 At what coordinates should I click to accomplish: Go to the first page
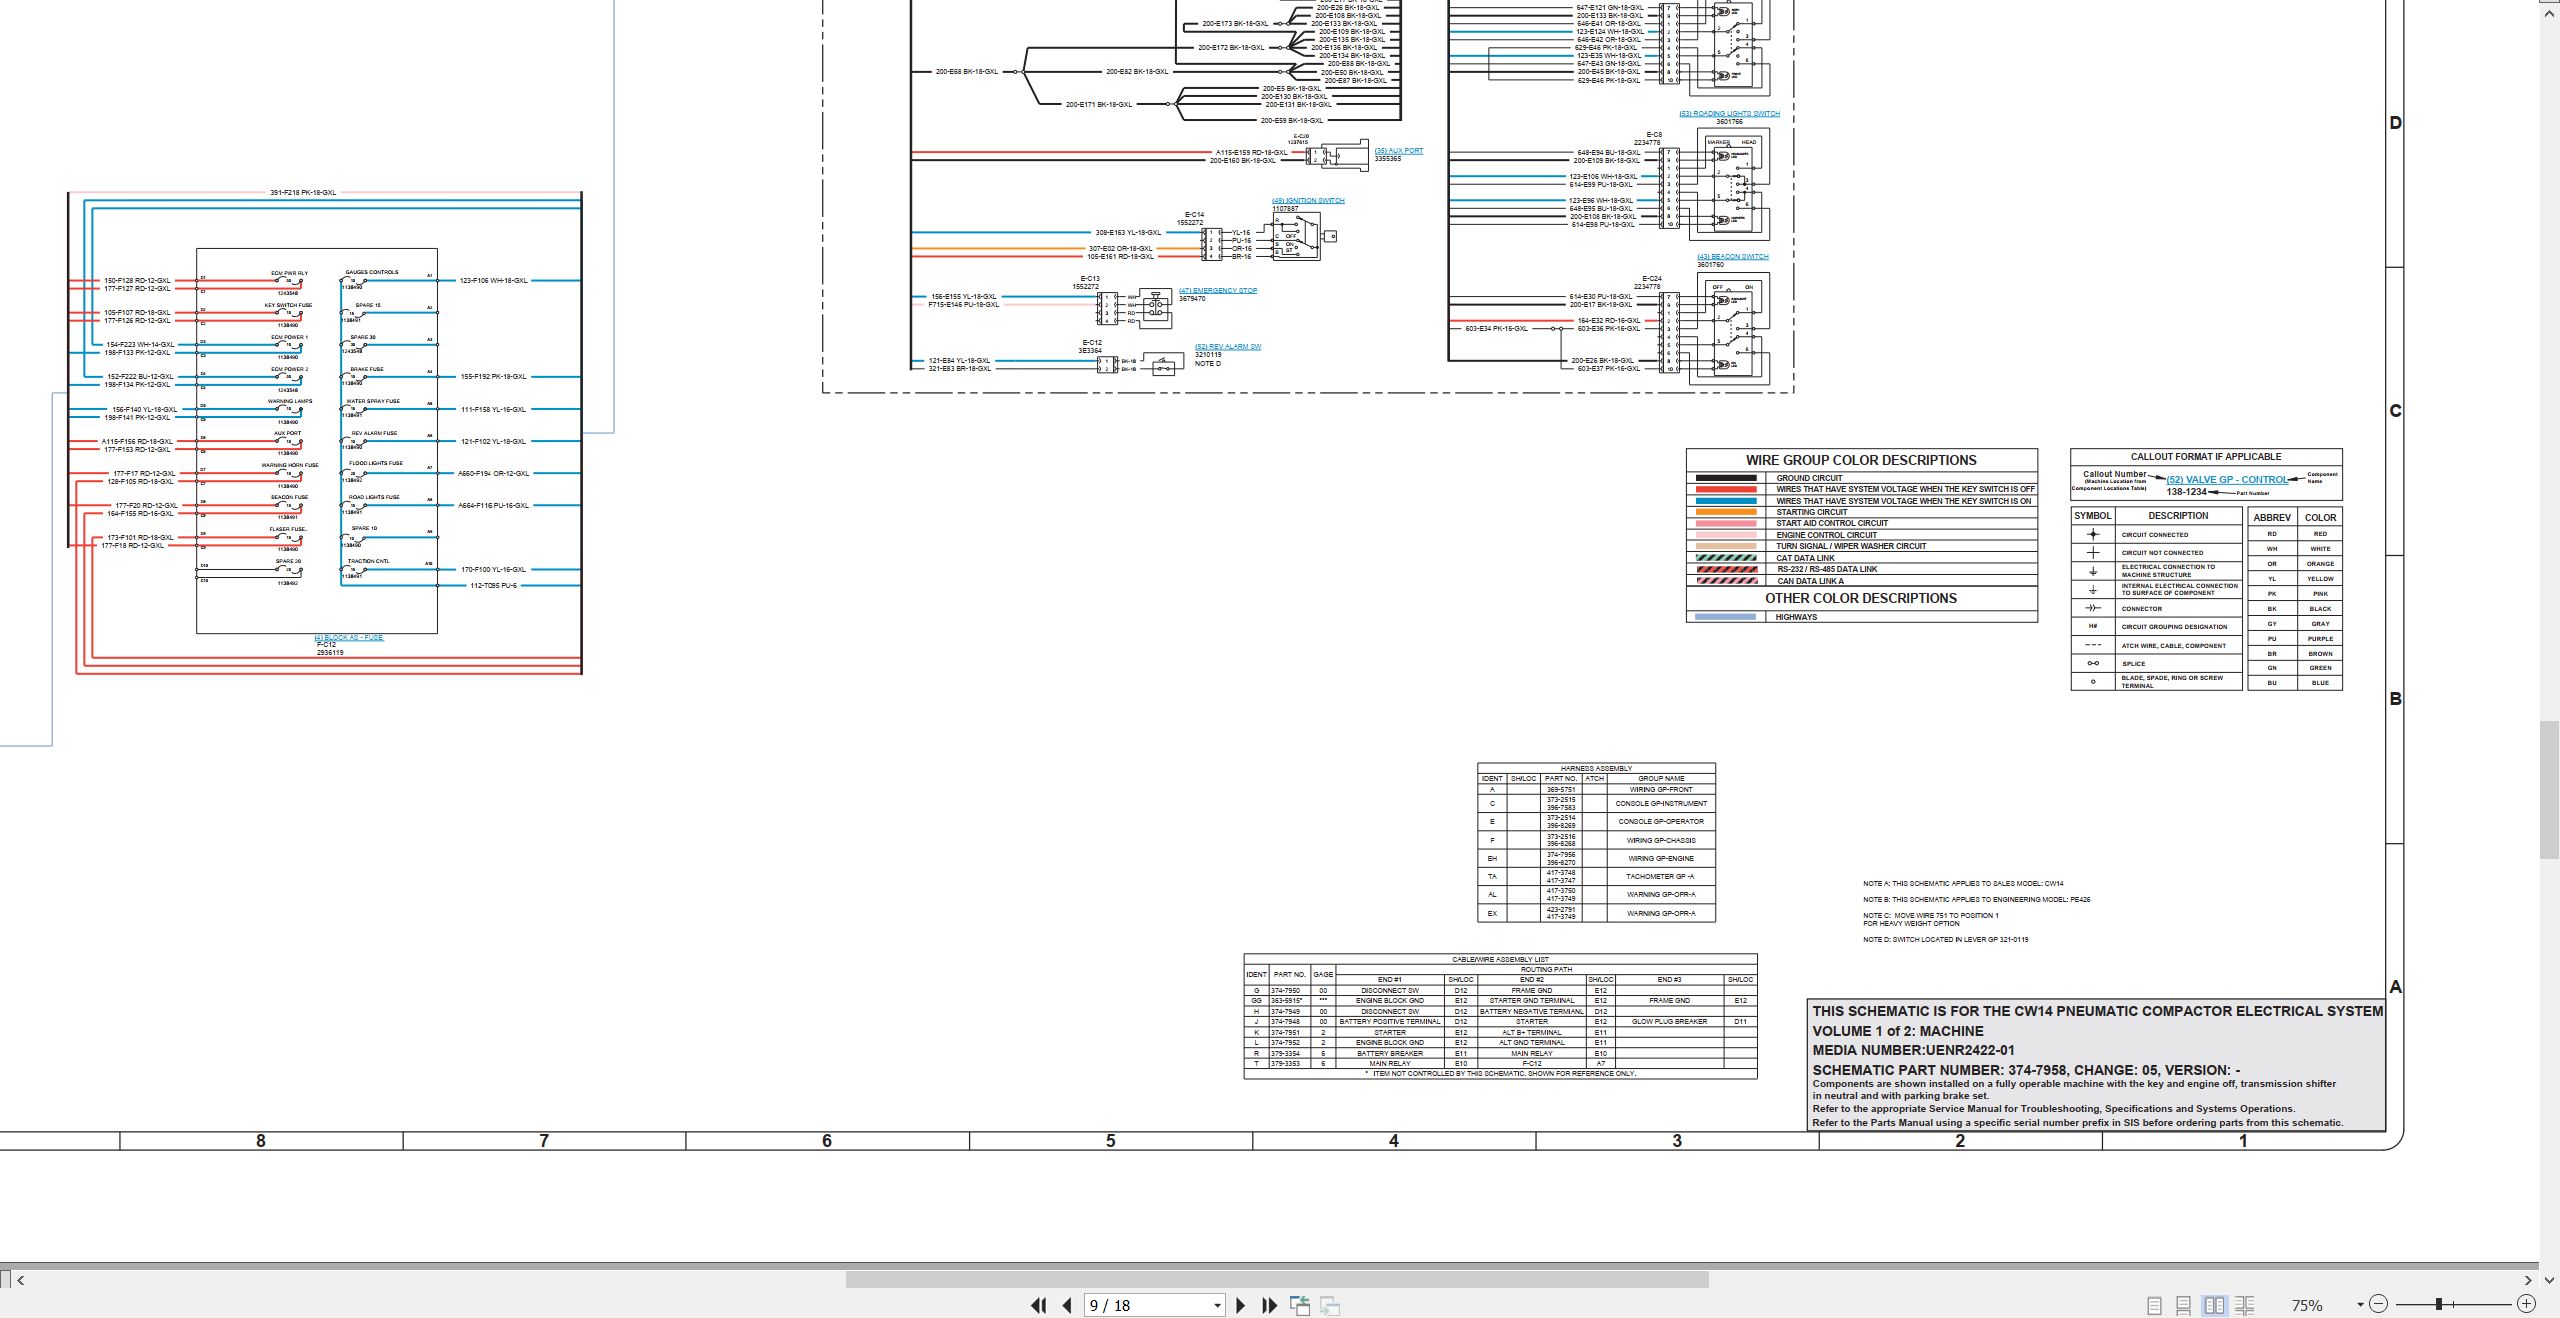1039,1305
